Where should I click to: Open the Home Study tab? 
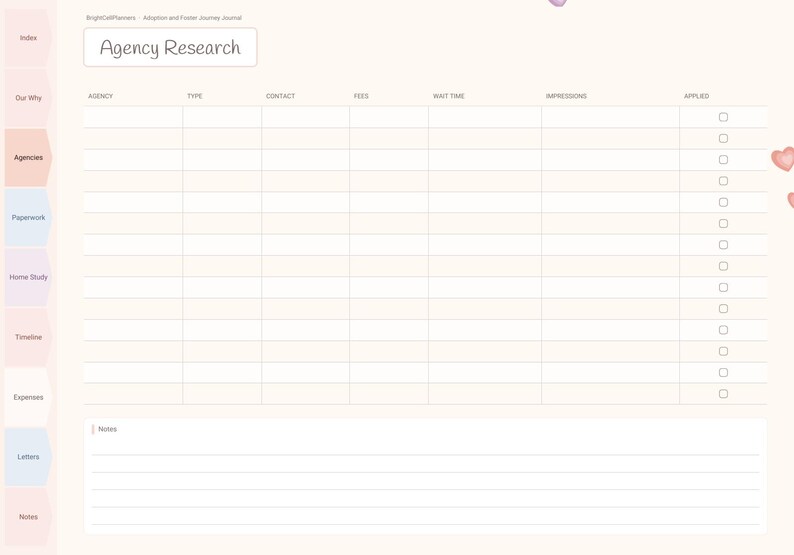(x=28, y=277)
